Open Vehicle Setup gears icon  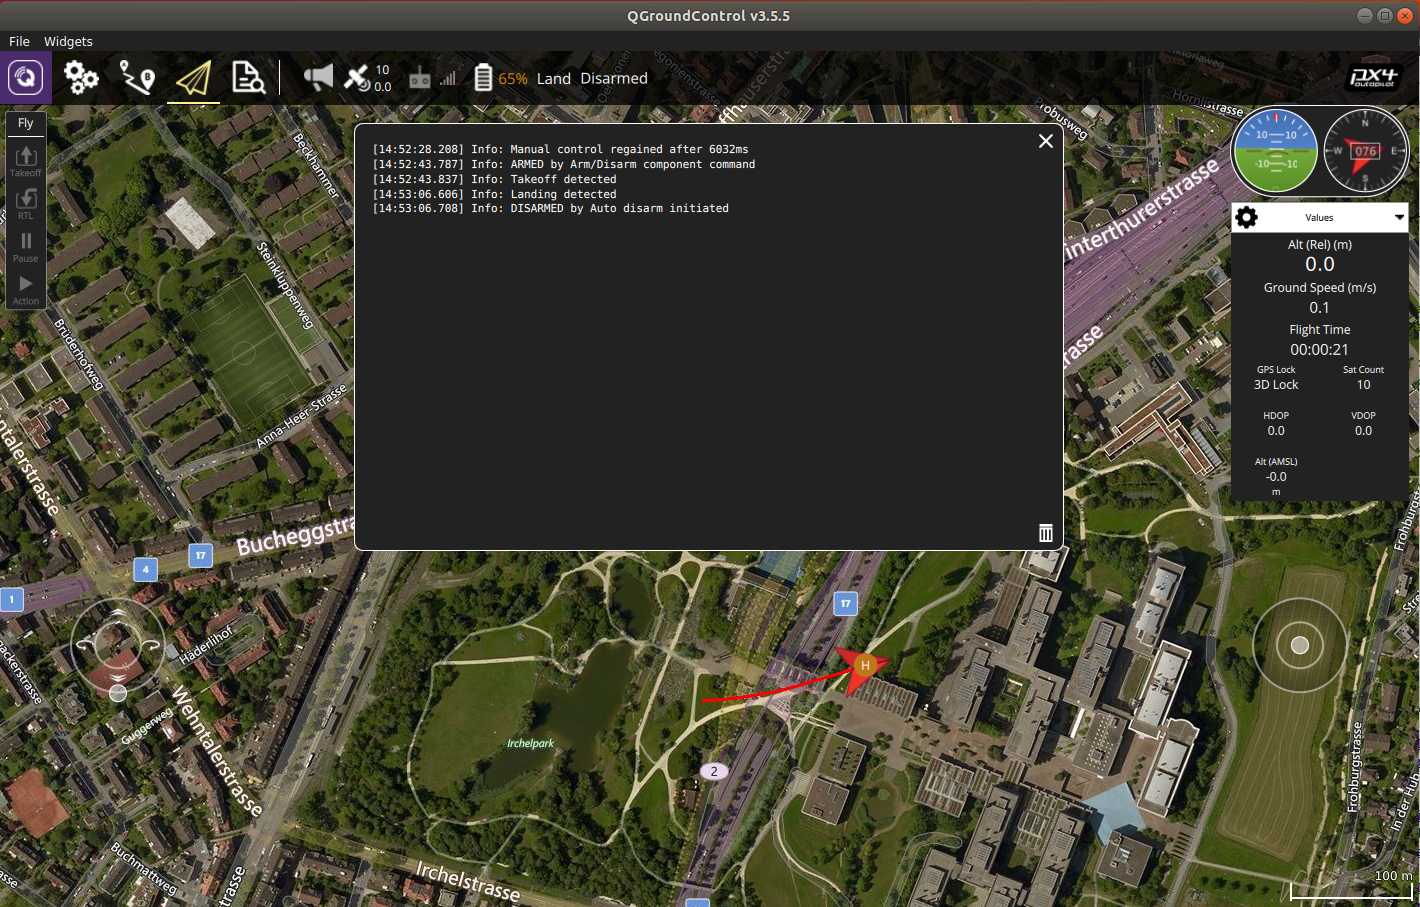[81, 77]
